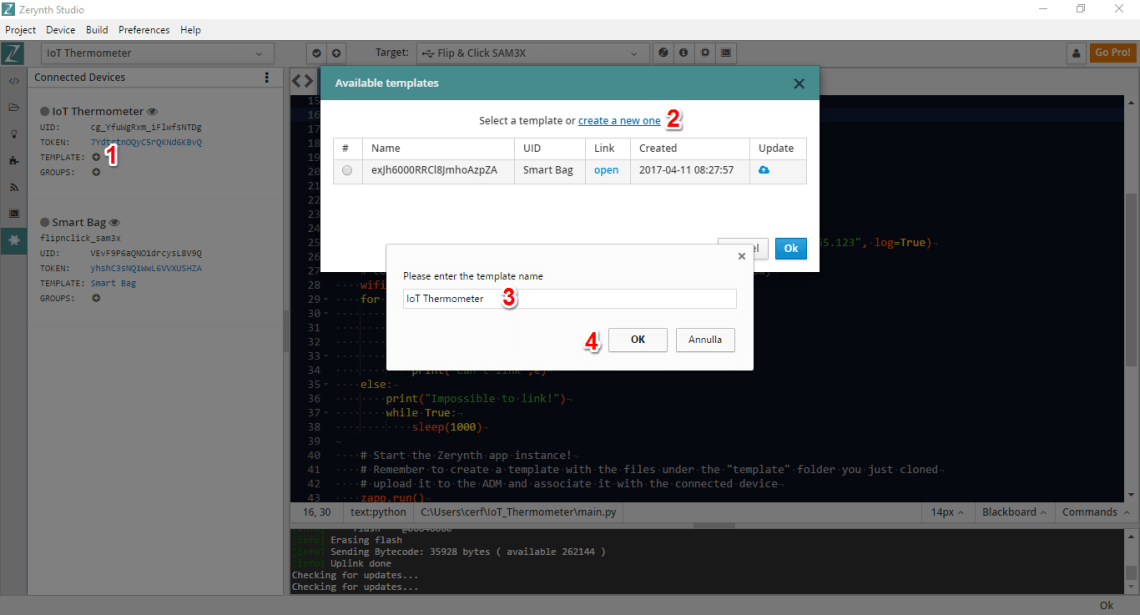Select the radio button for the exJh6000 template
The image size is (1140, 615).
[347, 170]
